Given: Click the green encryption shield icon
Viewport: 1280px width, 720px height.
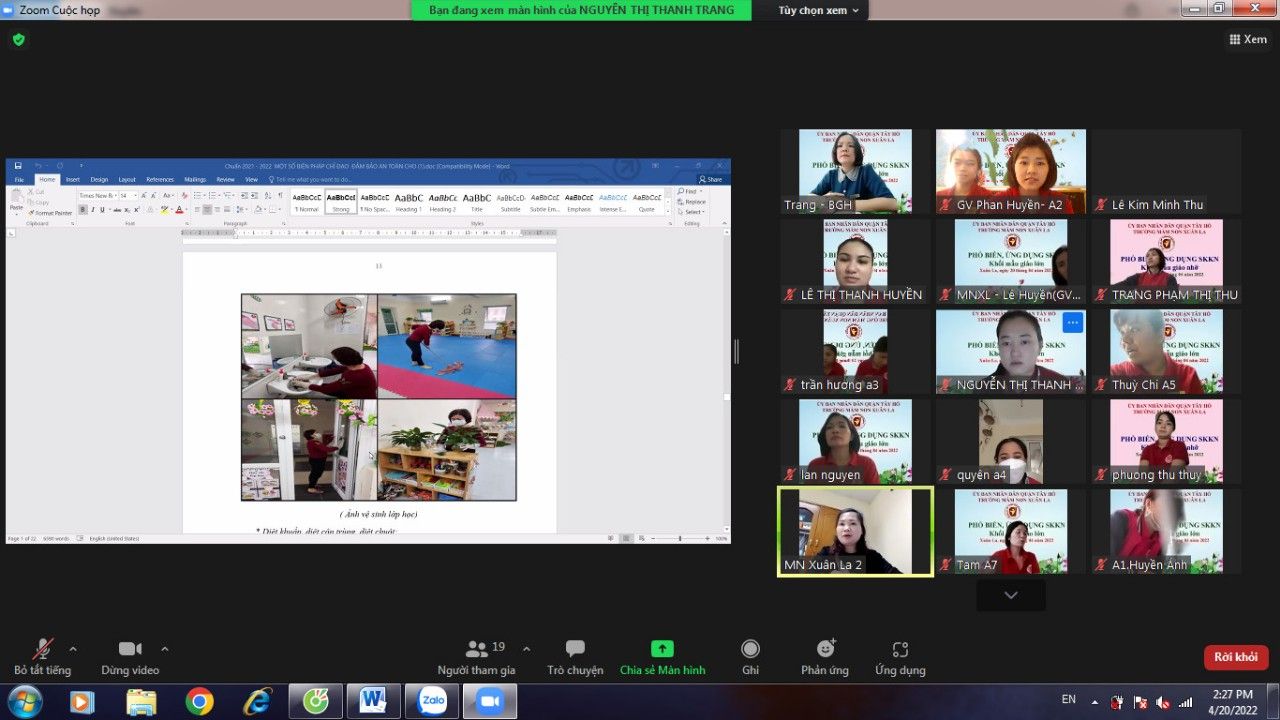Looking at the screenshot, I should 18,40.
